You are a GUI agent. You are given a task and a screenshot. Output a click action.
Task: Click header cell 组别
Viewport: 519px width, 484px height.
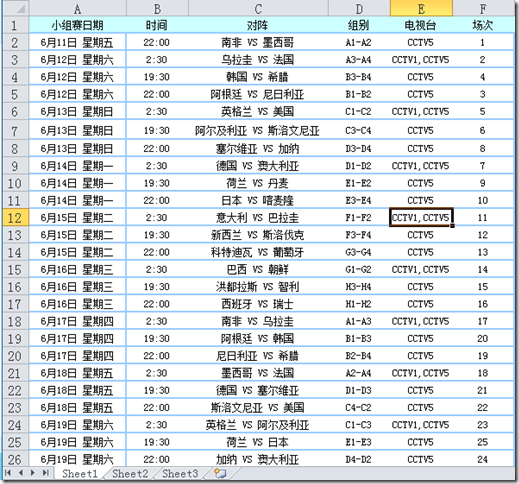359,25
